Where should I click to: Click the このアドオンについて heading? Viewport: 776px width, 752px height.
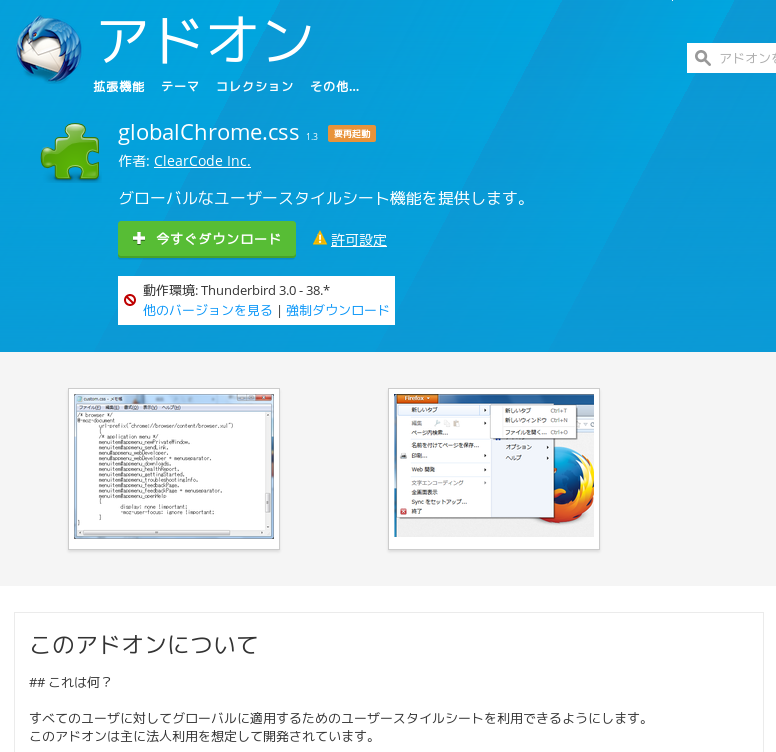144,645
